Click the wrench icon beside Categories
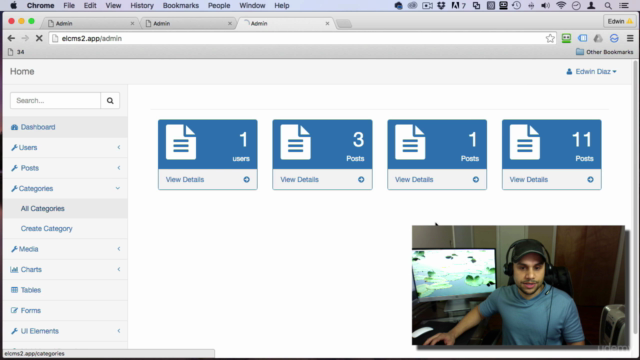 (x=14, y=189)
